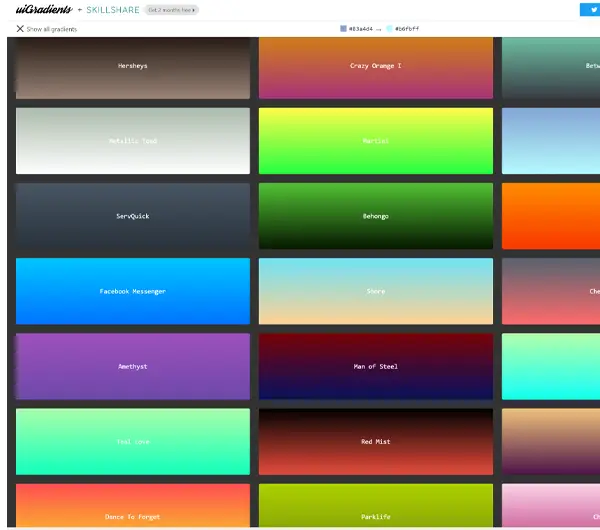Choose the Behongo gradient
Viewport: 600px width, 530px height.
375,216
